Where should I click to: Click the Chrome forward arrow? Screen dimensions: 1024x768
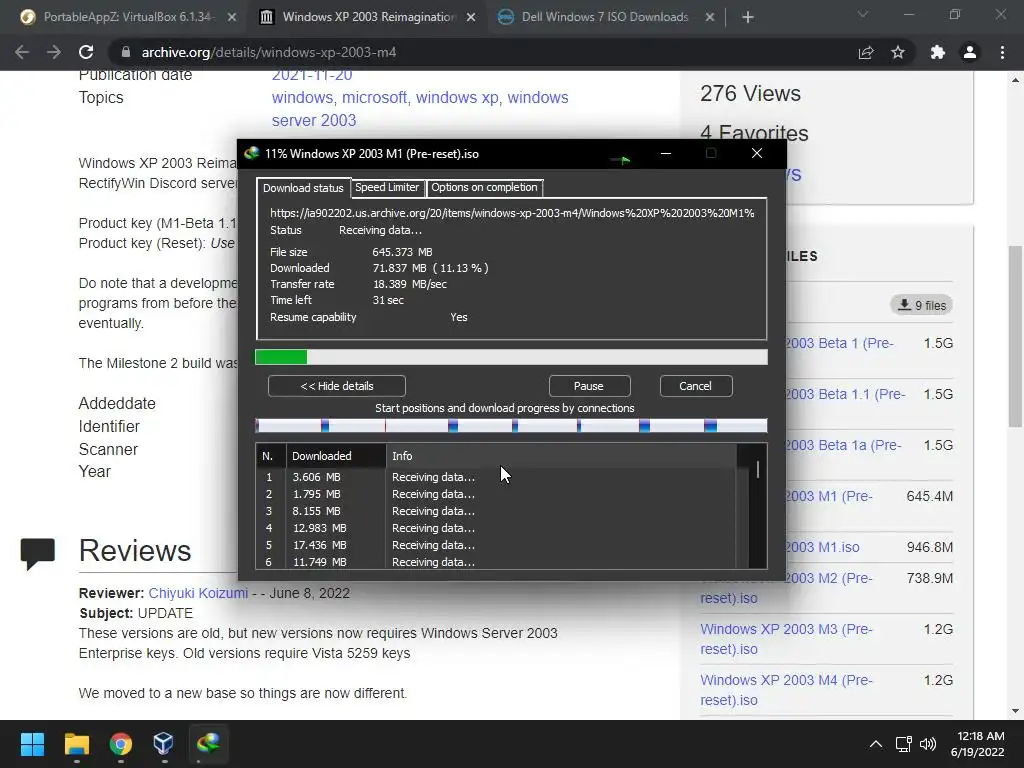(x=54, y=52)
